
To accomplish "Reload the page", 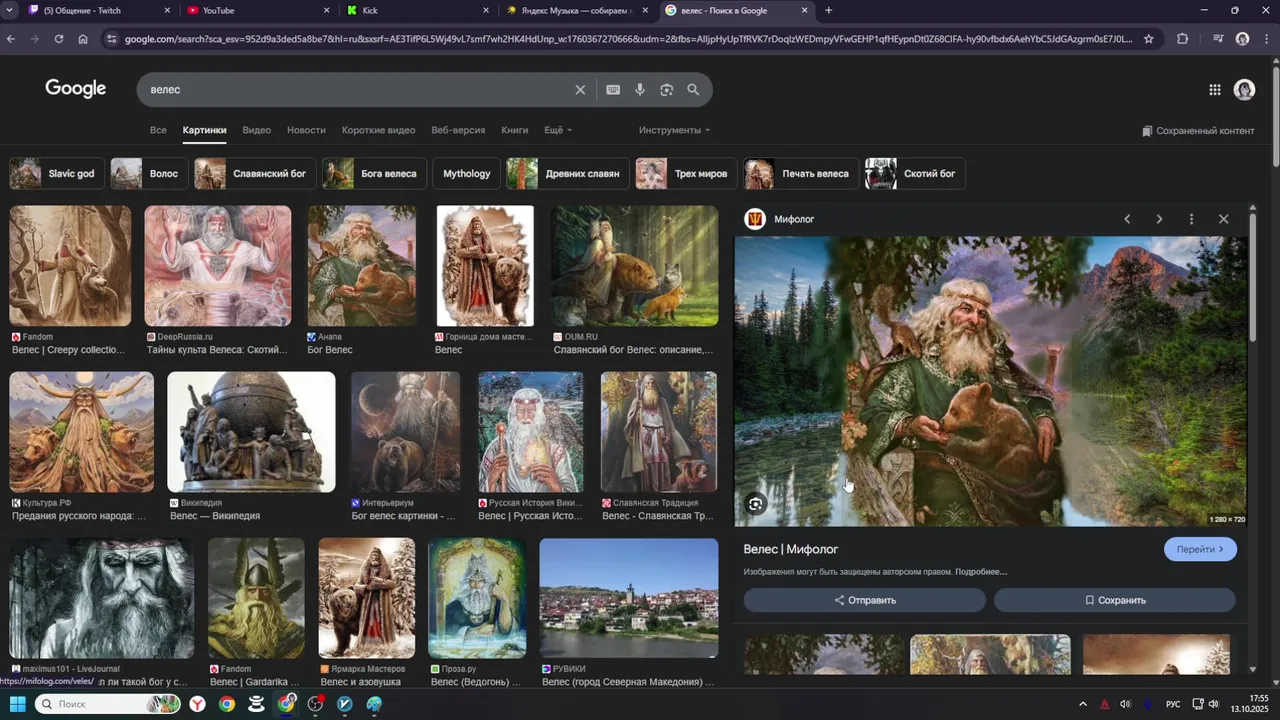I will pyautogui.click(x=59, y=39).
